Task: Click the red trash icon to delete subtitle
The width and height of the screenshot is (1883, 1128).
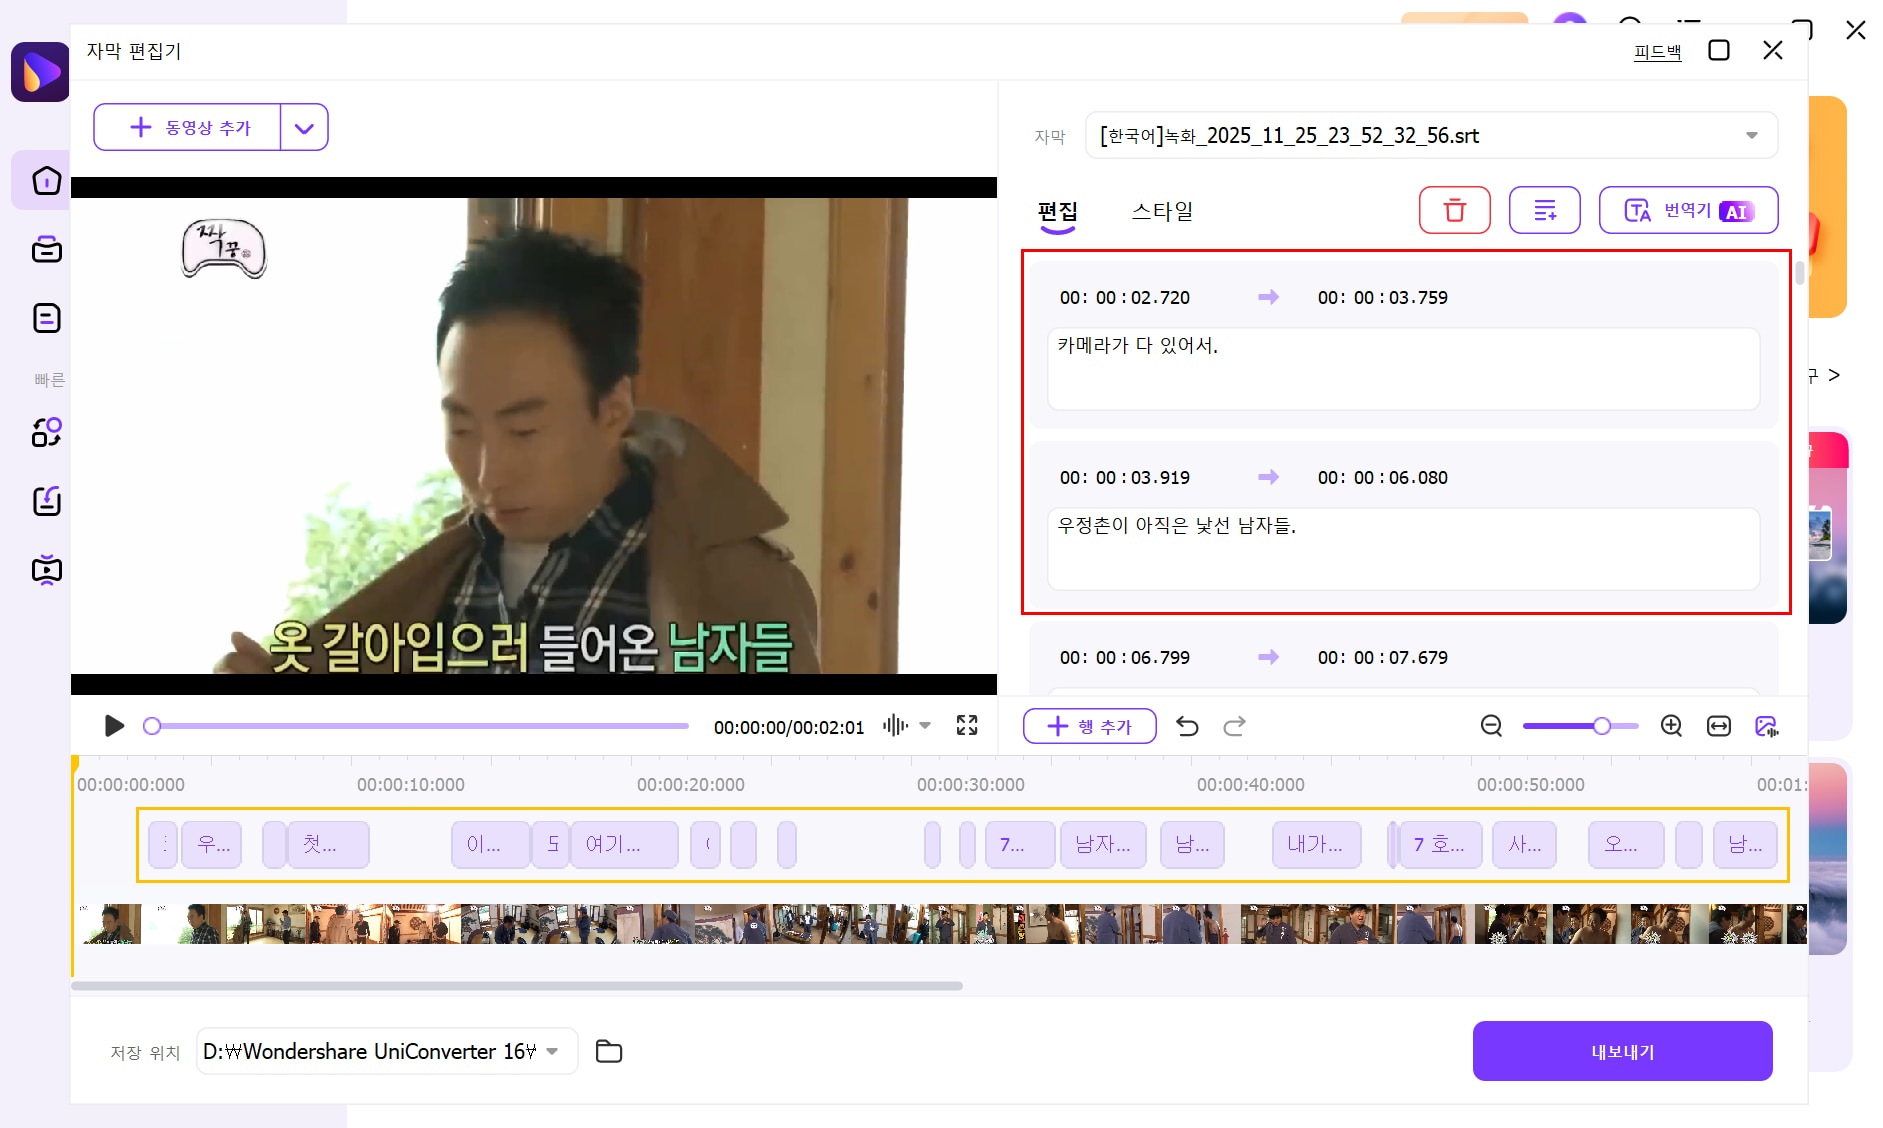Action: tap(1455, 210)
